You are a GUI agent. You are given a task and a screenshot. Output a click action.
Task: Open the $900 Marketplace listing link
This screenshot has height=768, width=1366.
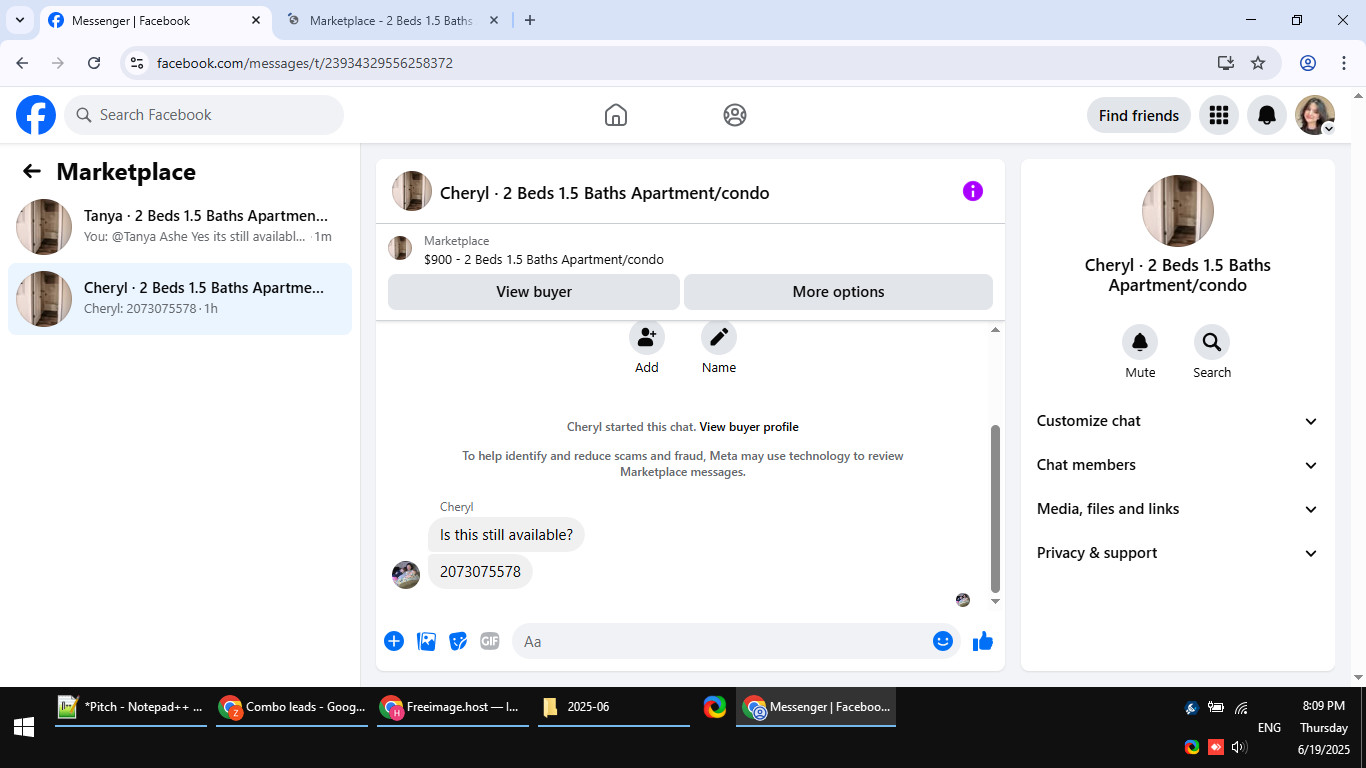tap(544, 259)
